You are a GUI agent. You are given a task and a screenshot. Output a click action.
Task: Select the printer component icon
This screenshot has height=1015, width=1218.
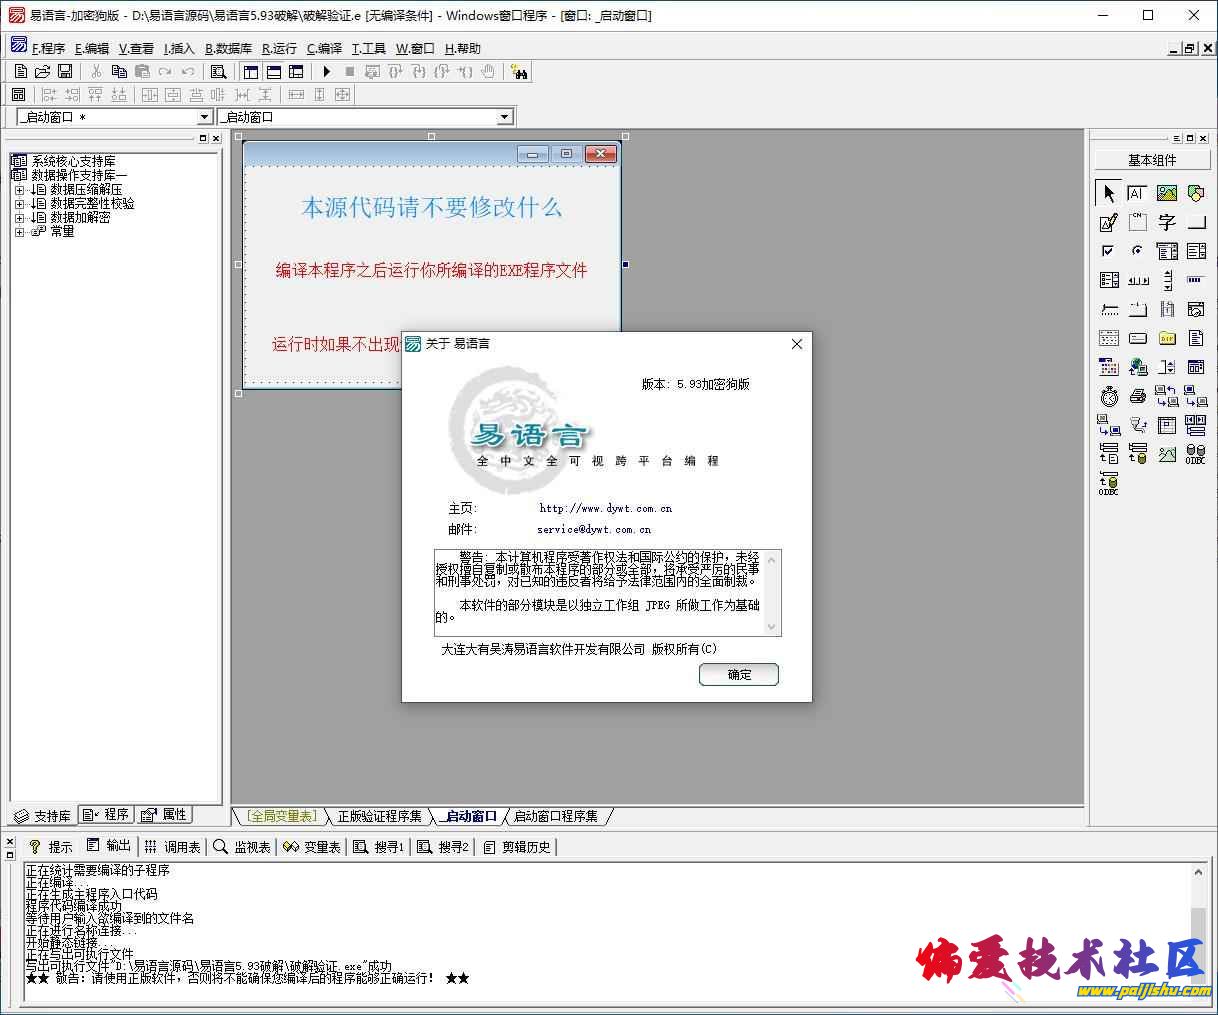[x=1138, y=397]
